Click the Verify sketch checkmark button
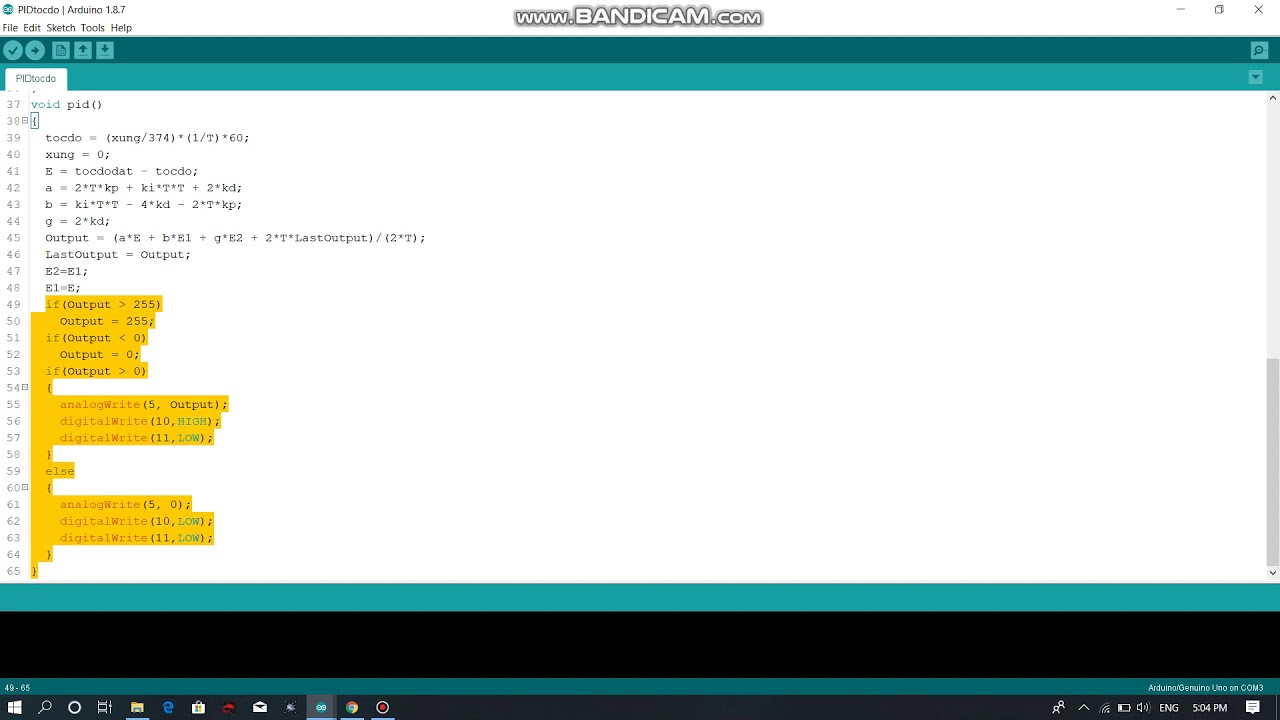The image size is (1280, 720). (13, 50)
